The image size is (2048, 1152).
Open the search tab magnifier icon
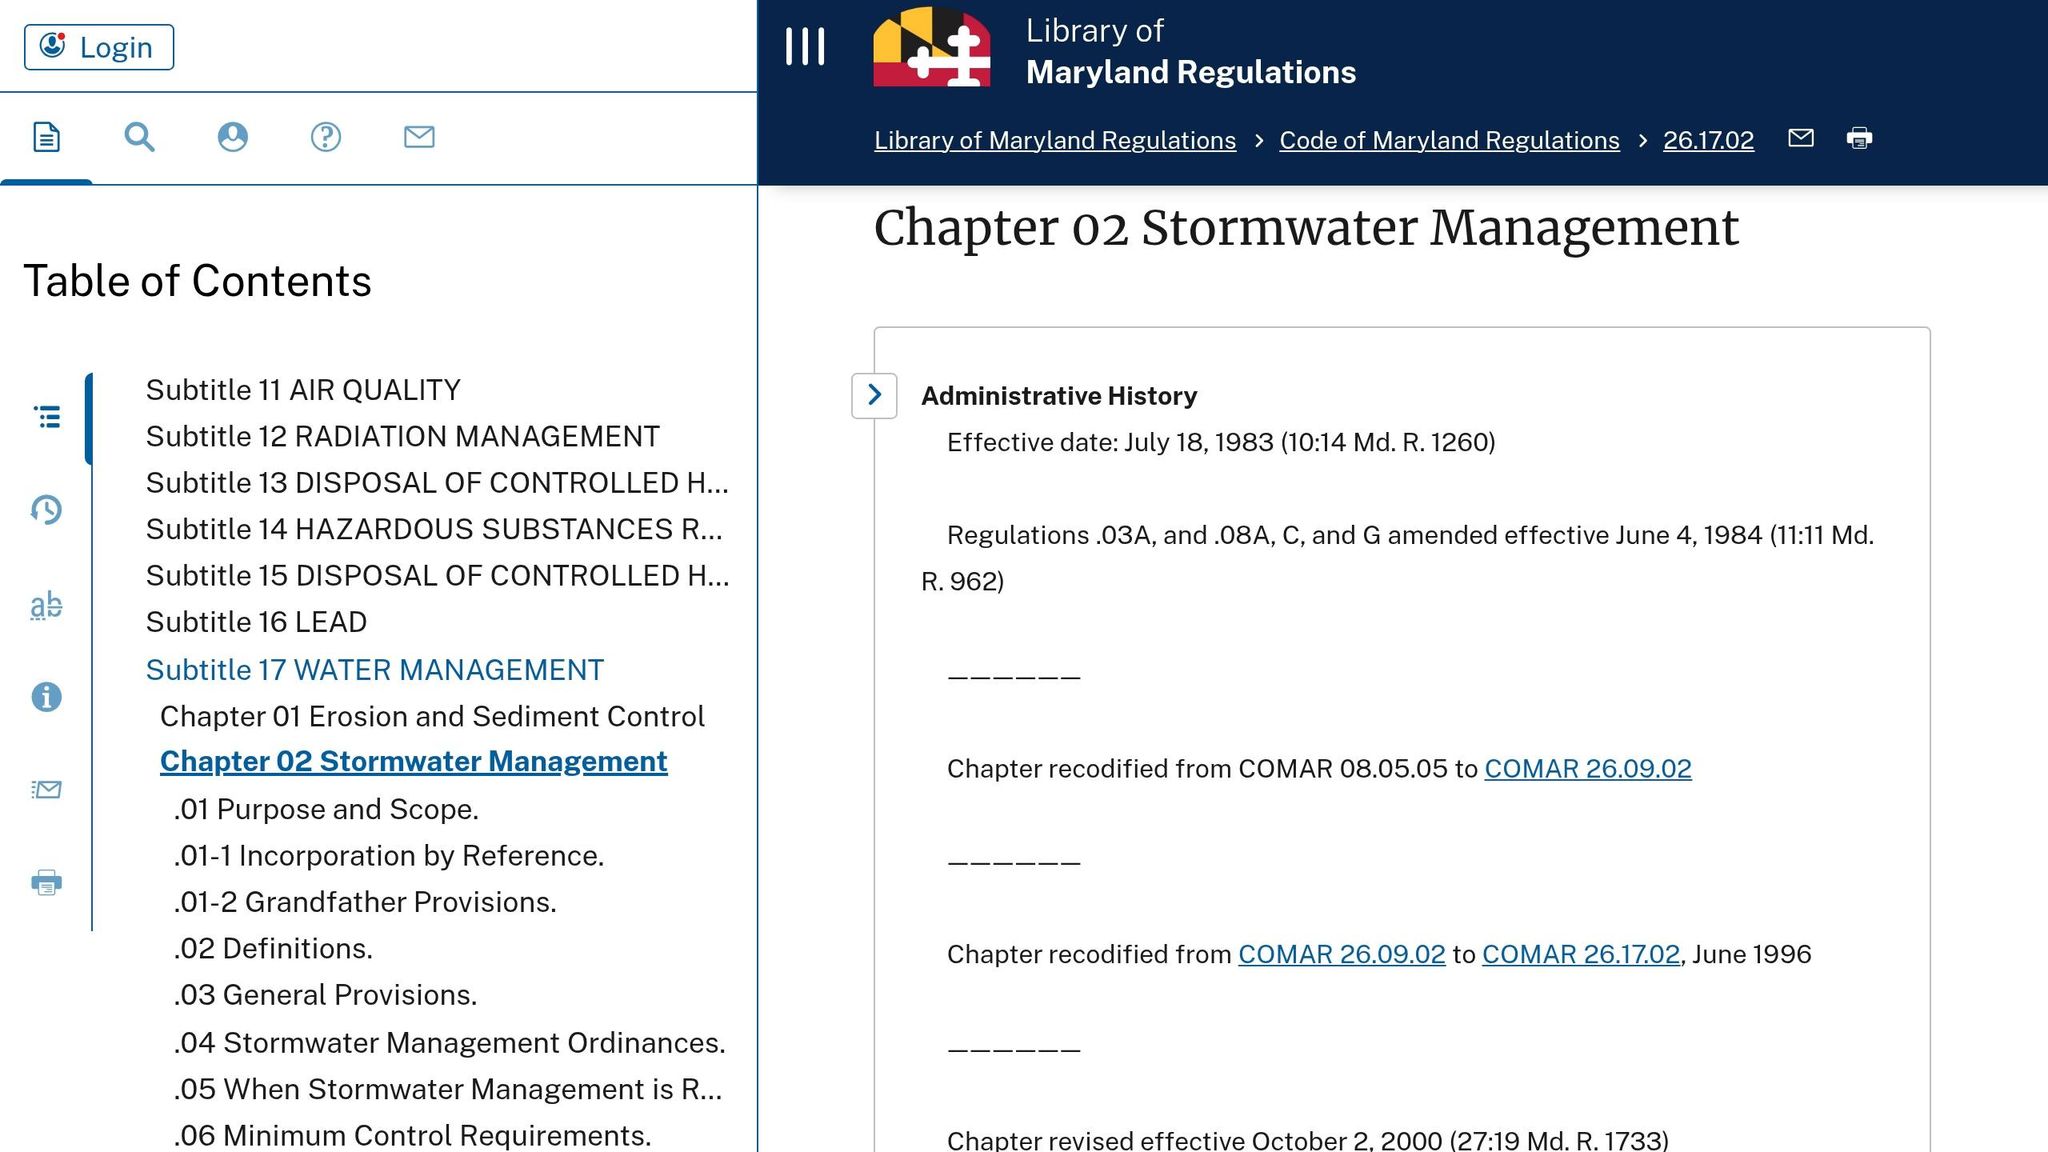(139, 137)
